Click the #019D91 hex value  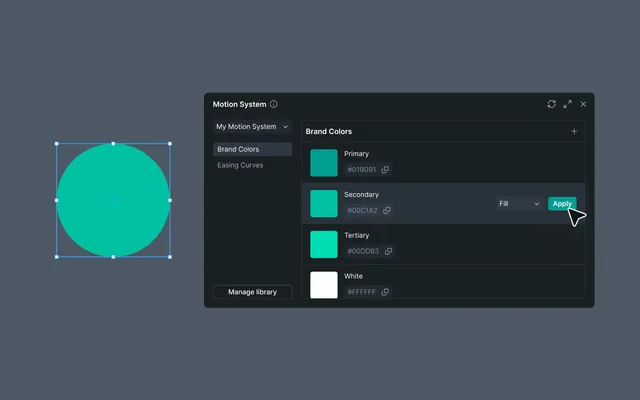coord(361,169)
